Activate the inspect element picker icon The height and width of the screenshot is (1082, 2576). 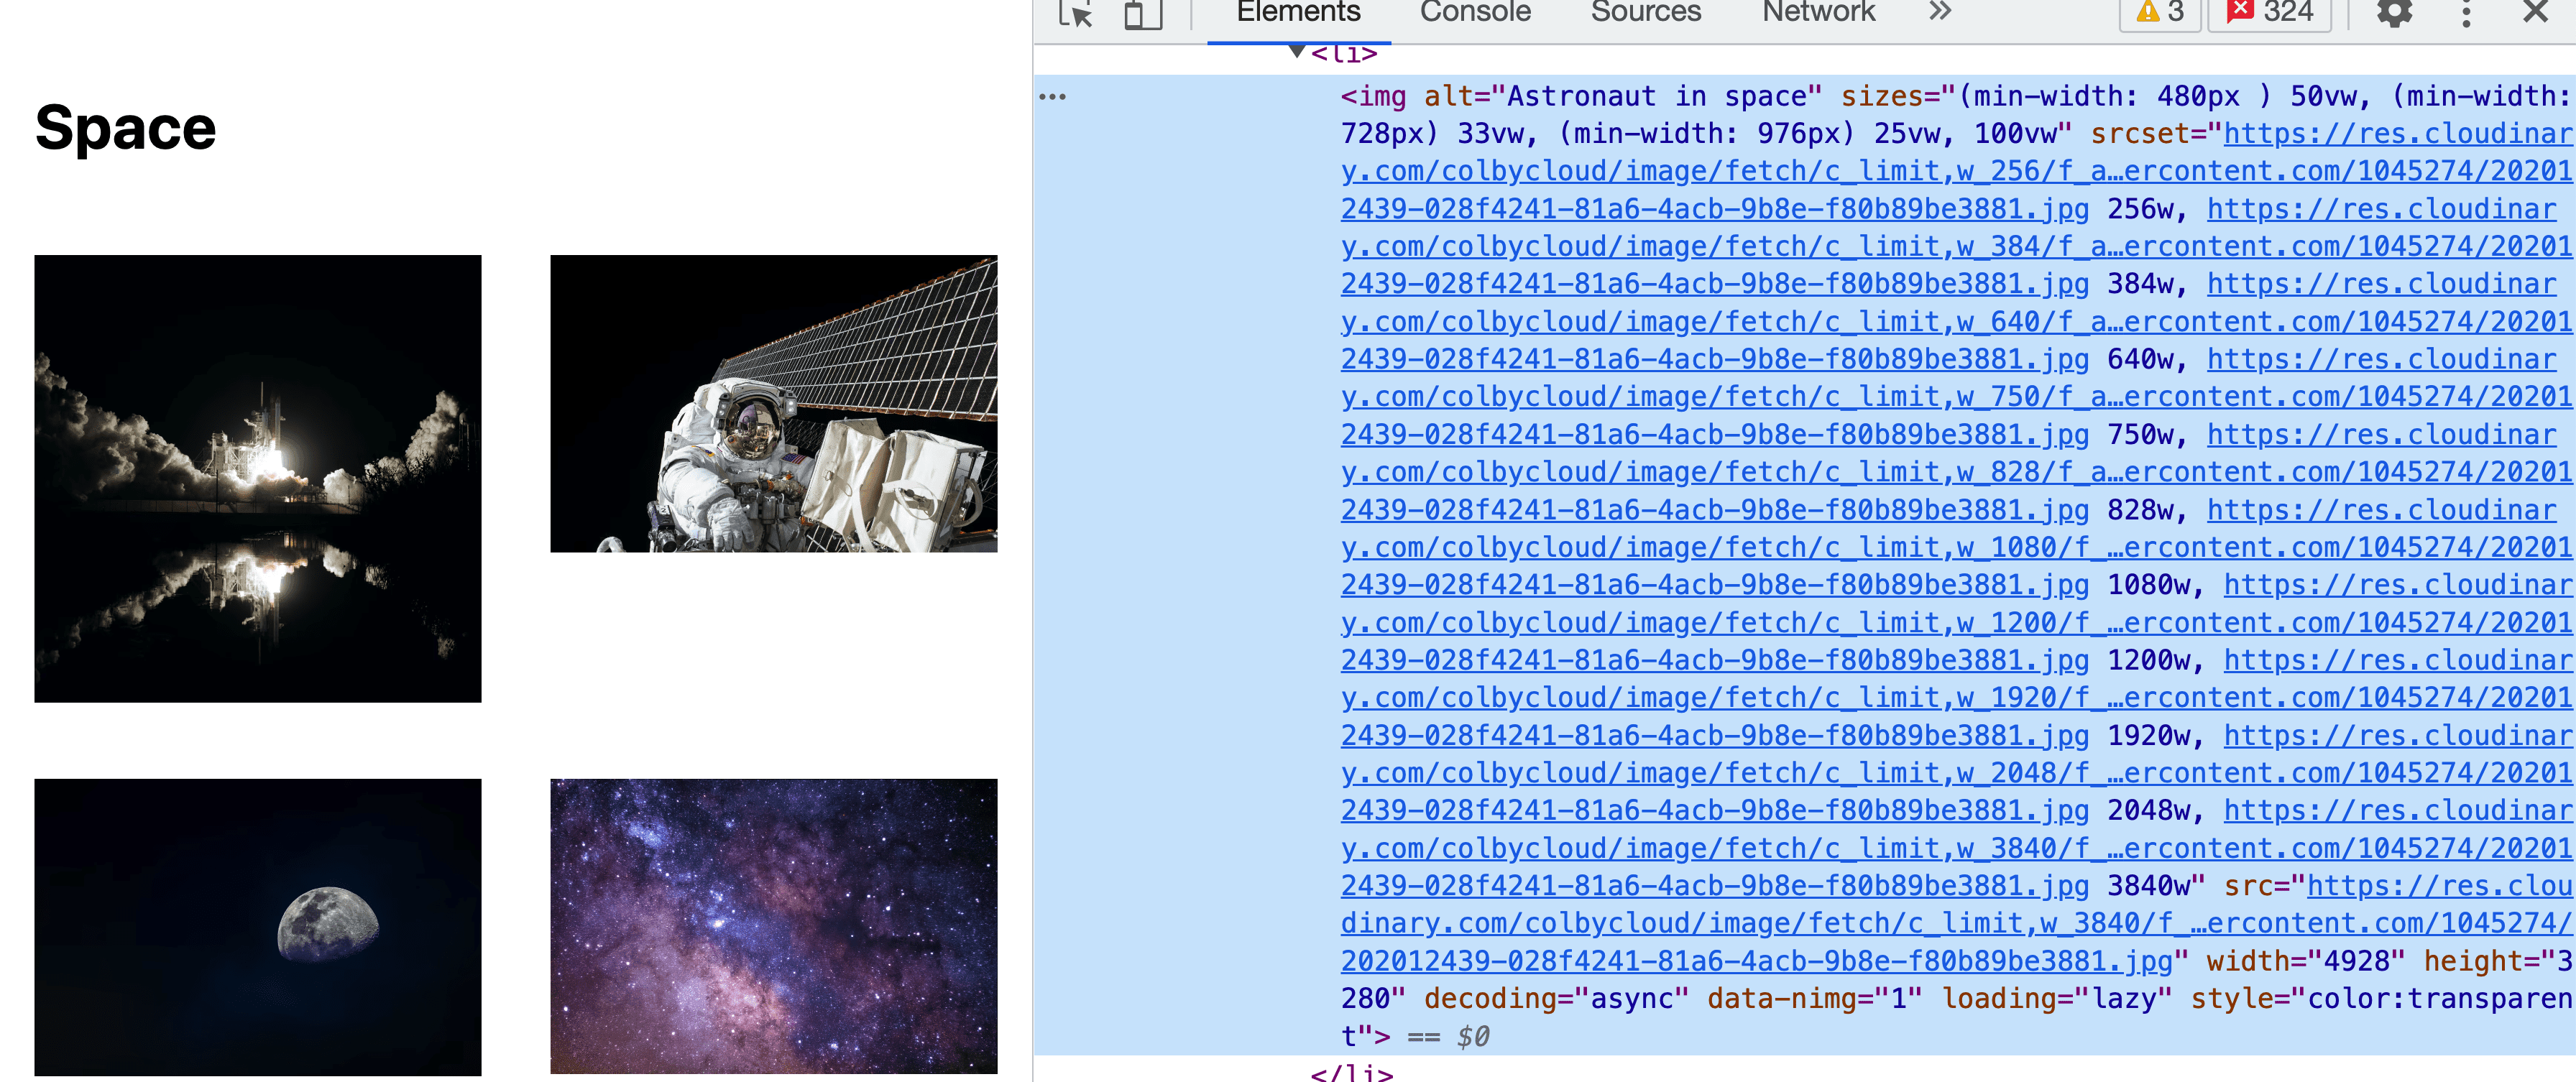point(1076,13)
